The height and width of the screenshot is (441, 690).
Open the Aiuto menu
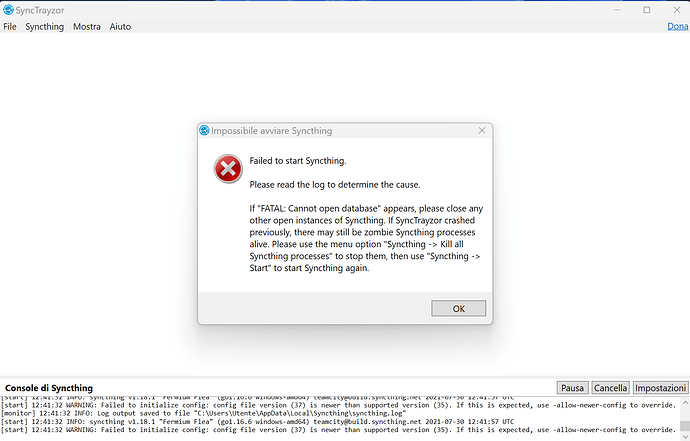point(120,27)
